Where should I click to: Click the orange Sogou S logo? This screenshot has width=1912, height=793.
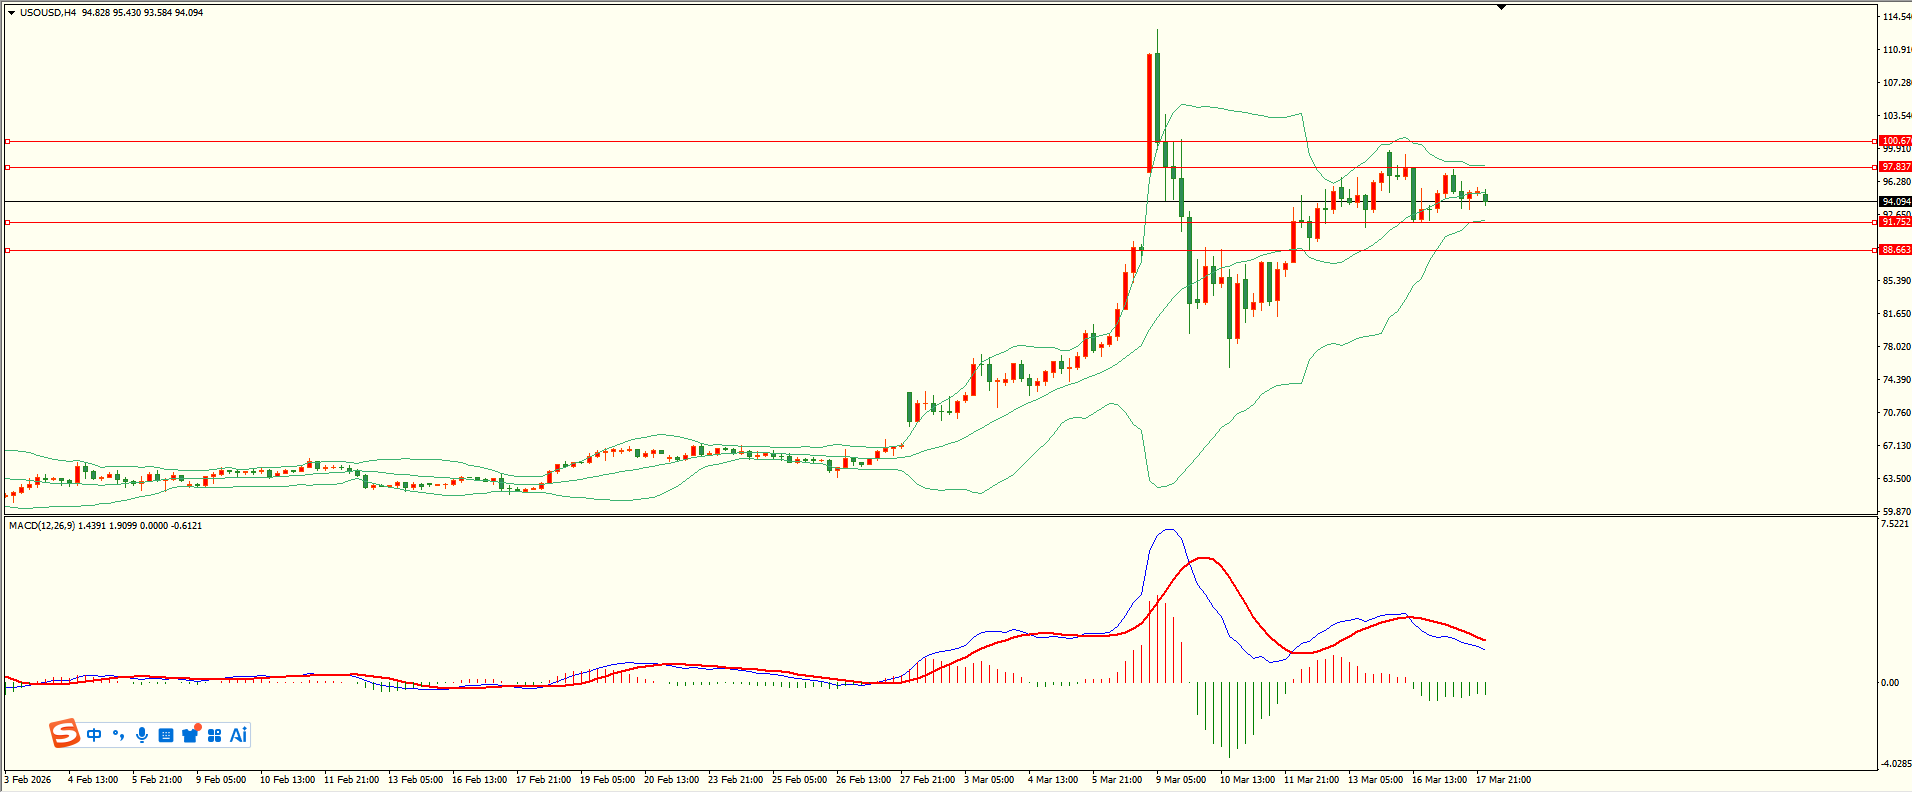[64, 734]
